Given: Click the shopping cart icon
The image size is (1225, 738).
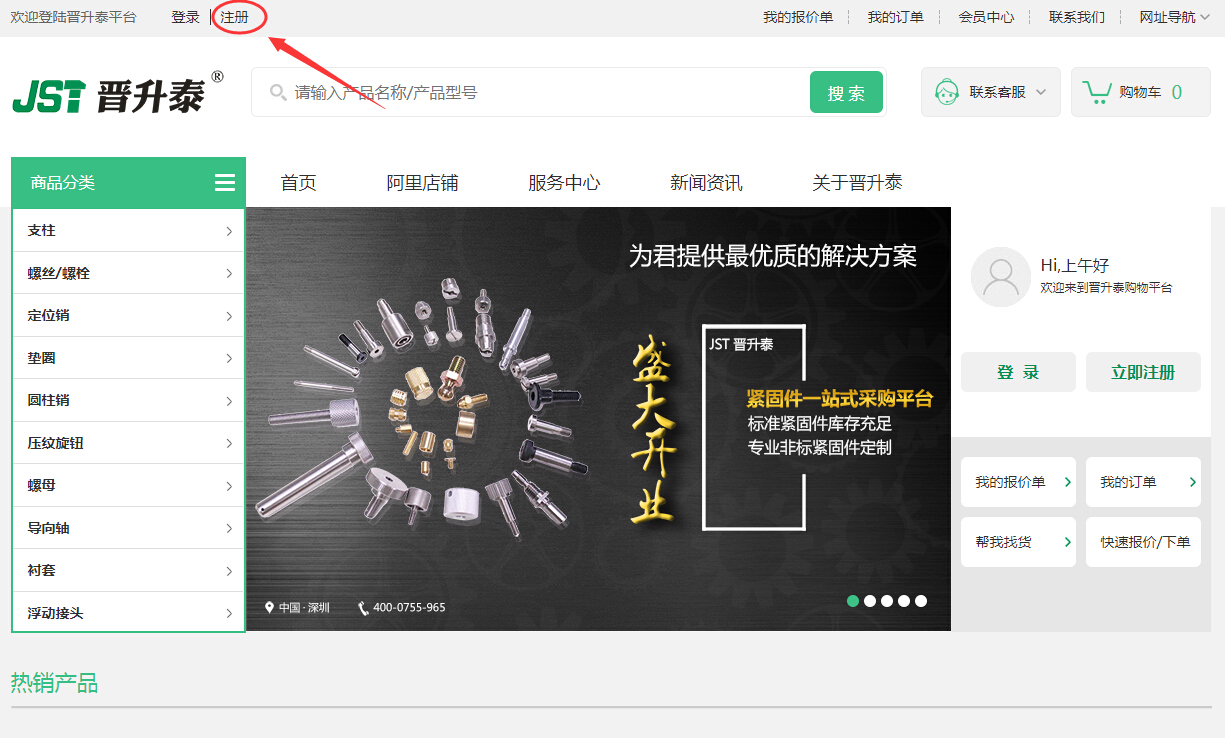Looking at the screenshot, I should point(1097,92).
